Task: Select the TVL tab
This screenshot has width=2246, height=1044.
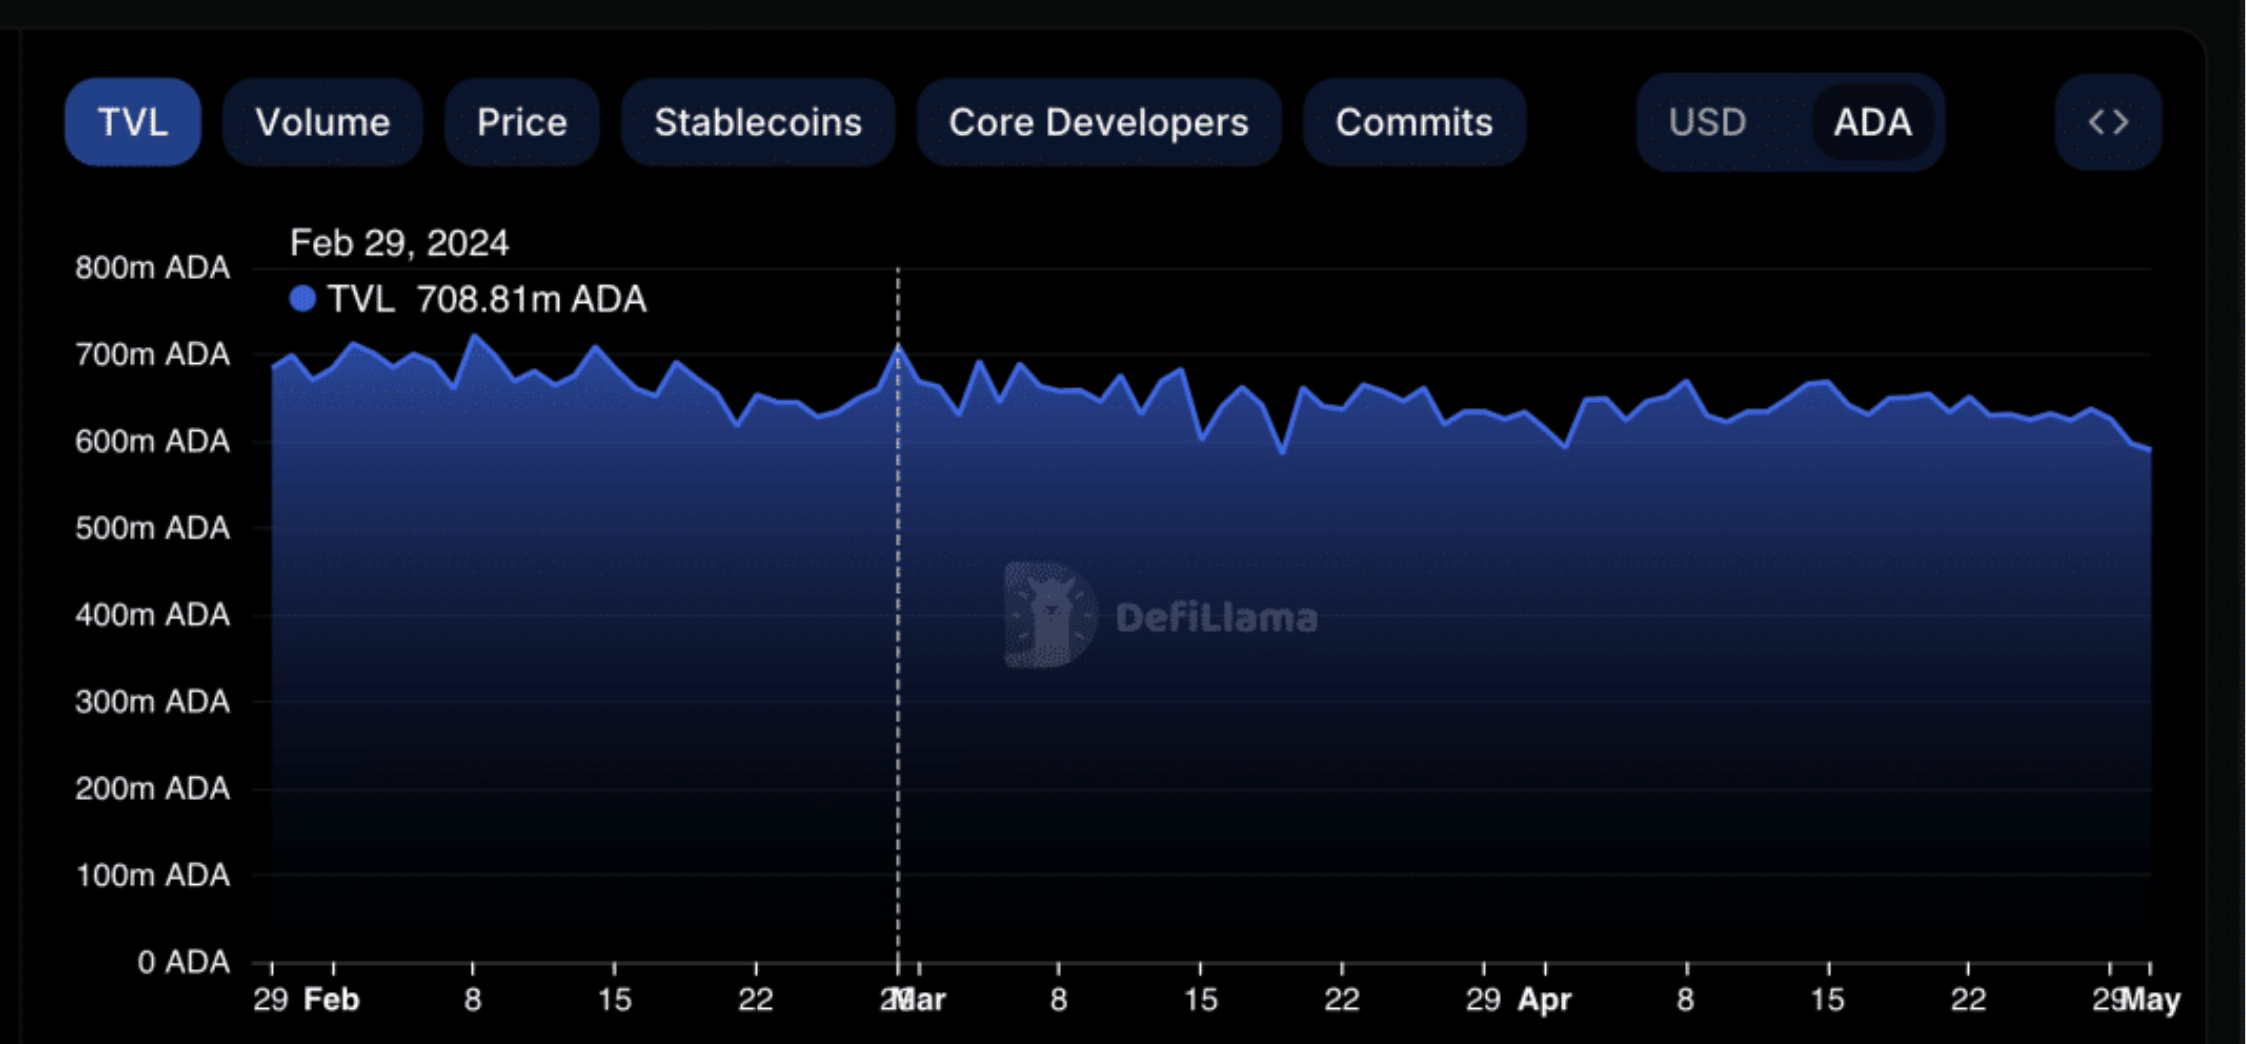Action: [x=132, y=122]
